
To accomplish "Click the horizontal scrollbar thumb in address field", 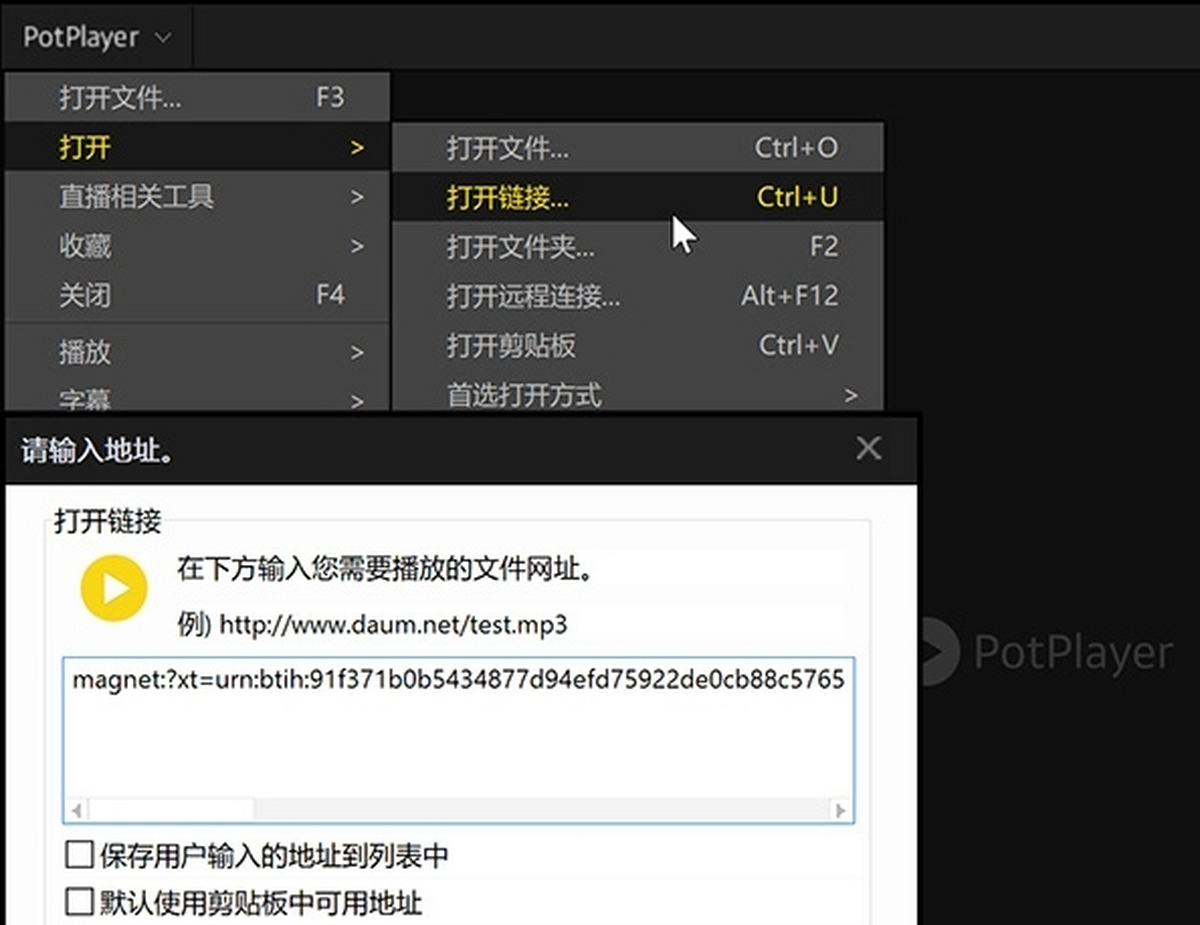I will pyautogui.click(x=171, y=810).
